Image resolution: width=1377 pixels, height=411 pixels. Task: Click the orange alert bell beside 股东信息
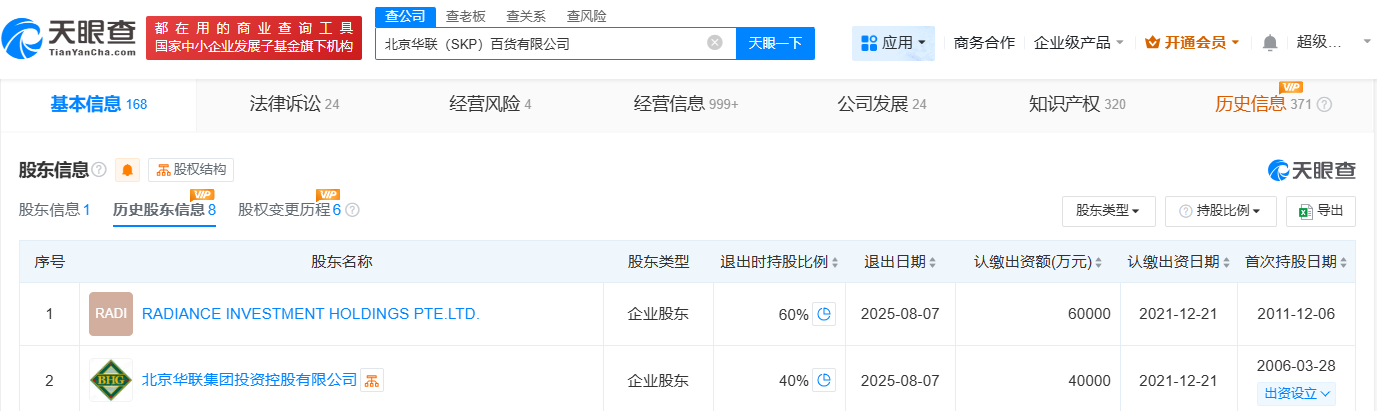pyautogui.click(x=128, y=170)
